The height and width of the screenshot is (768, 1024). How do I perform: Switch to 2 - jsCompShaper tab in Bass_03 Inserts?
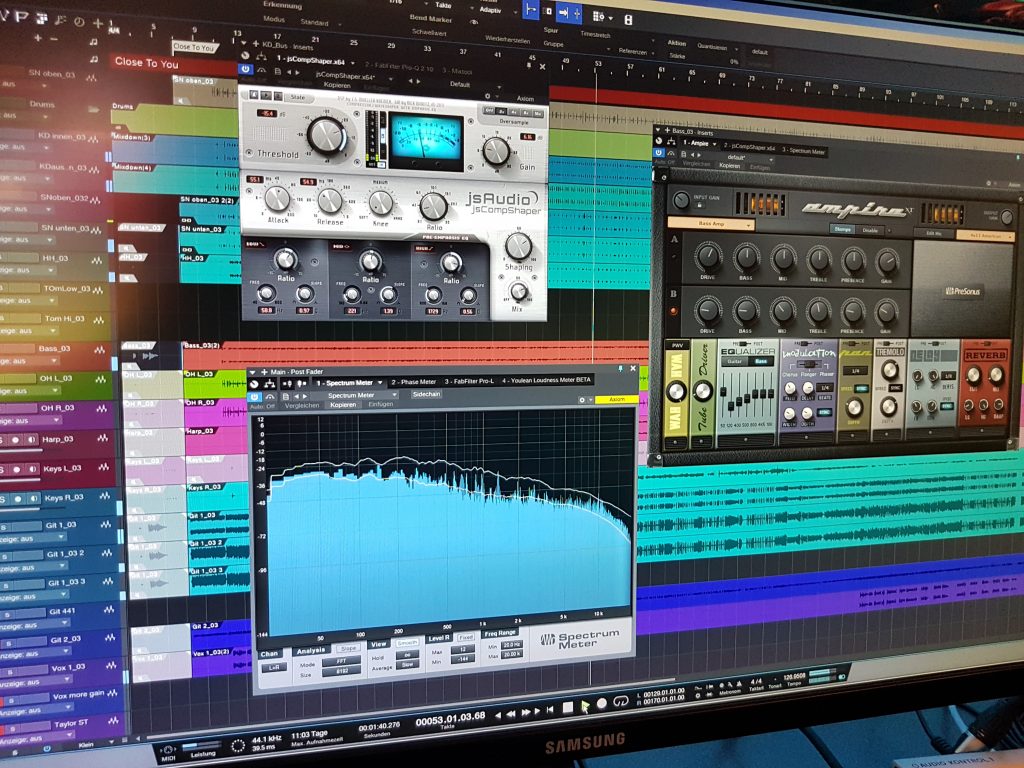[x=750, y=147]
